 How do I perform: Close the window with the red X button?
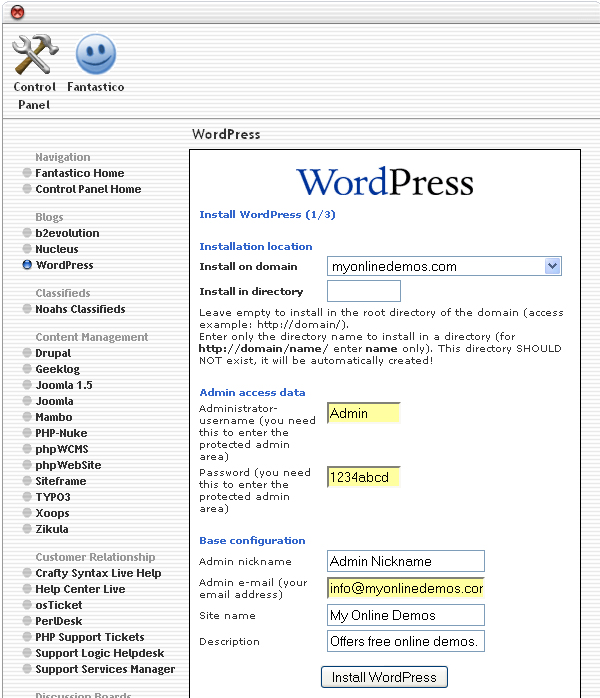[17, 12]
